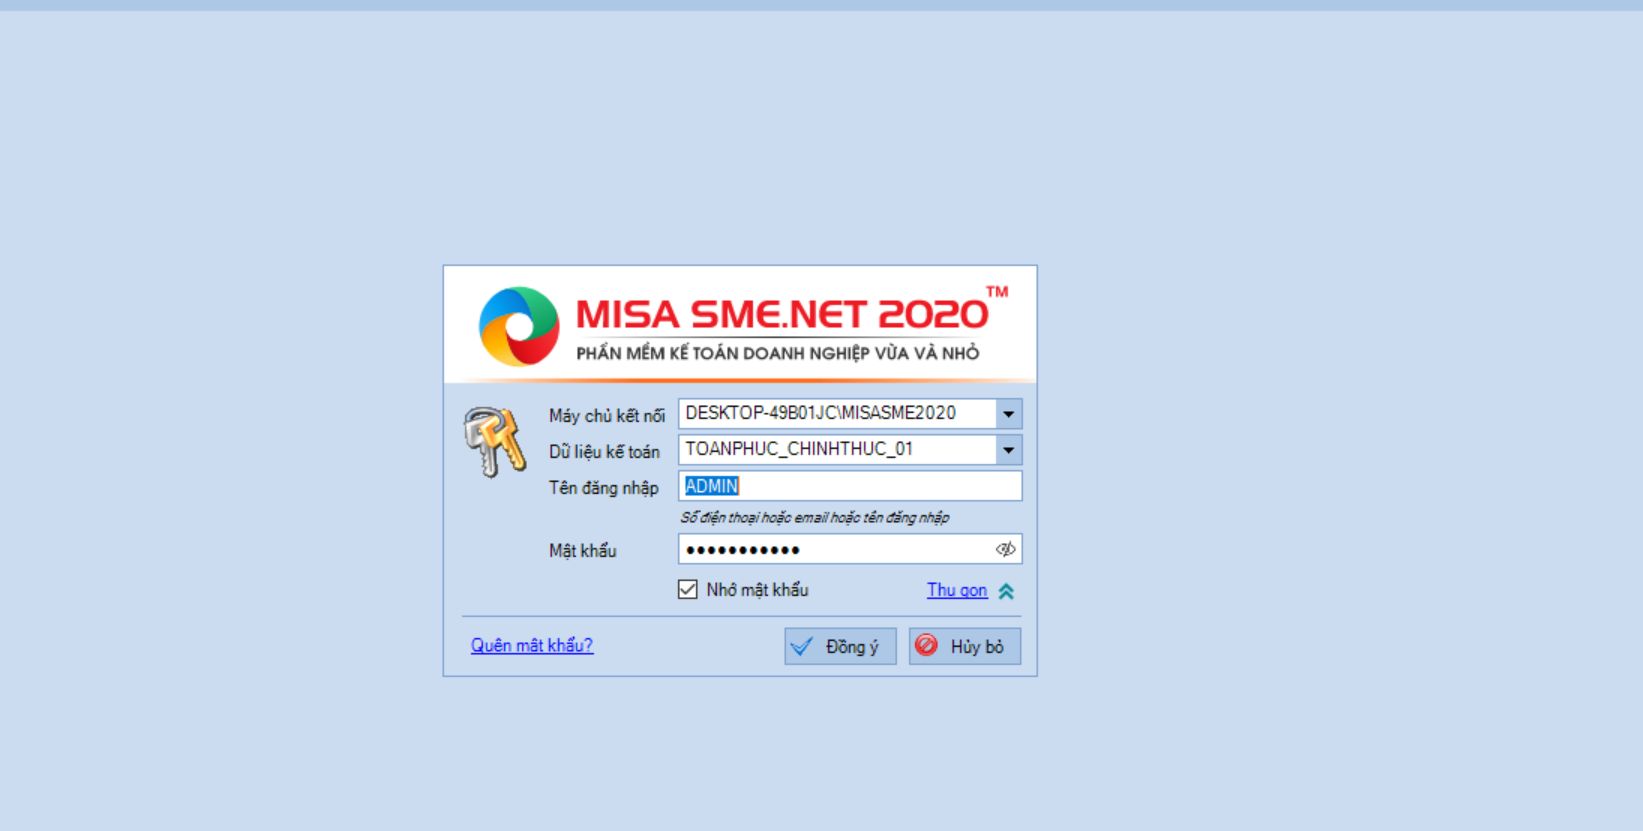This screenshot has width=1643, height=831.
Task: Confirm login with the Đồng ý button
Action: click(840, 646)
